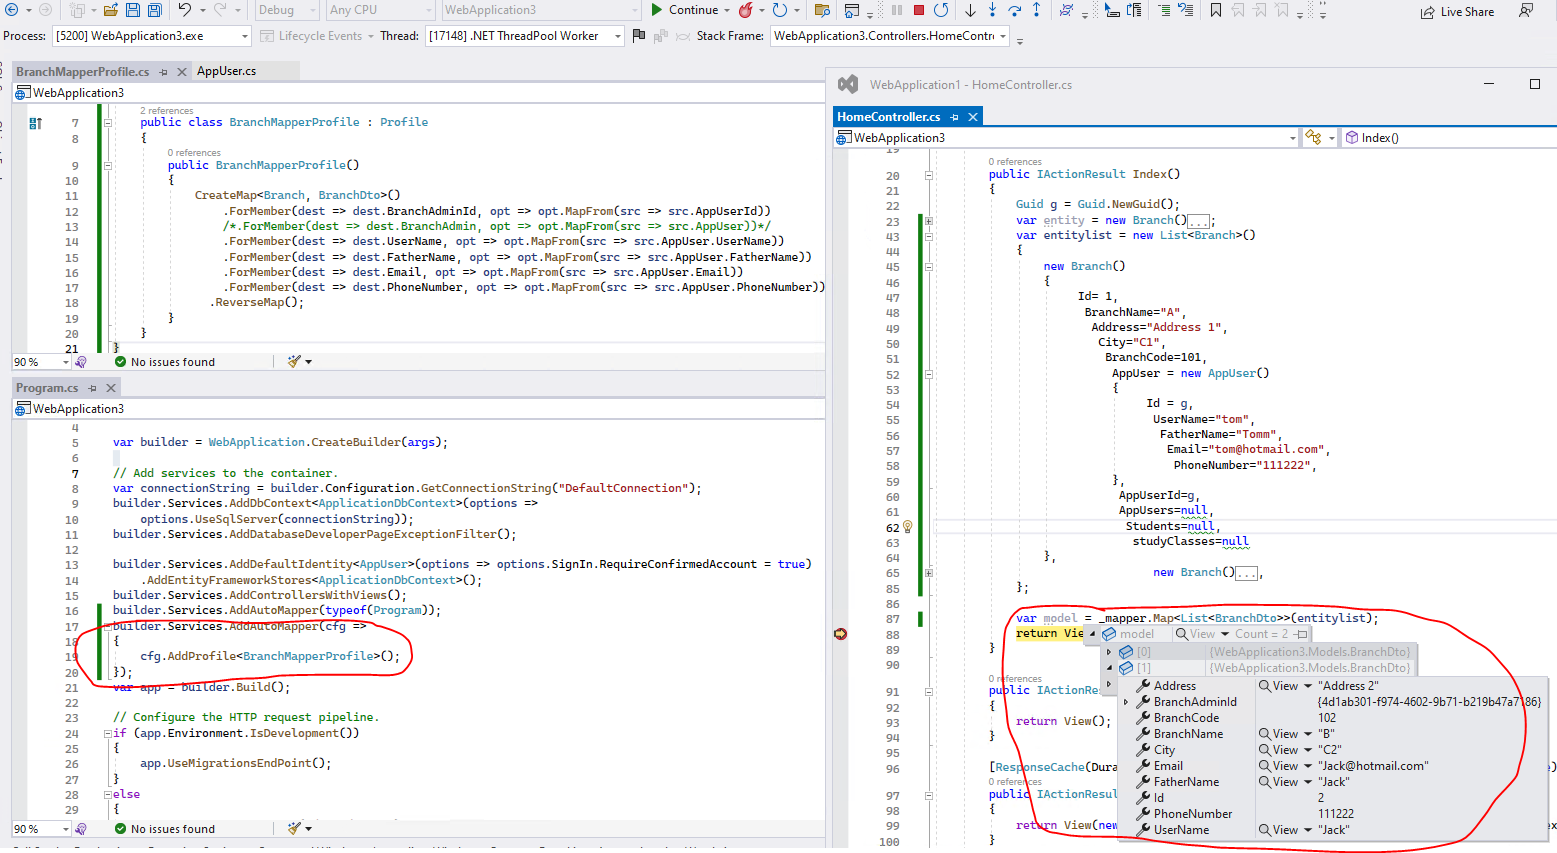Pin the HomeController.cs tab
Image resolution: width=1557 pixels, height=853 pixels.
955,117
